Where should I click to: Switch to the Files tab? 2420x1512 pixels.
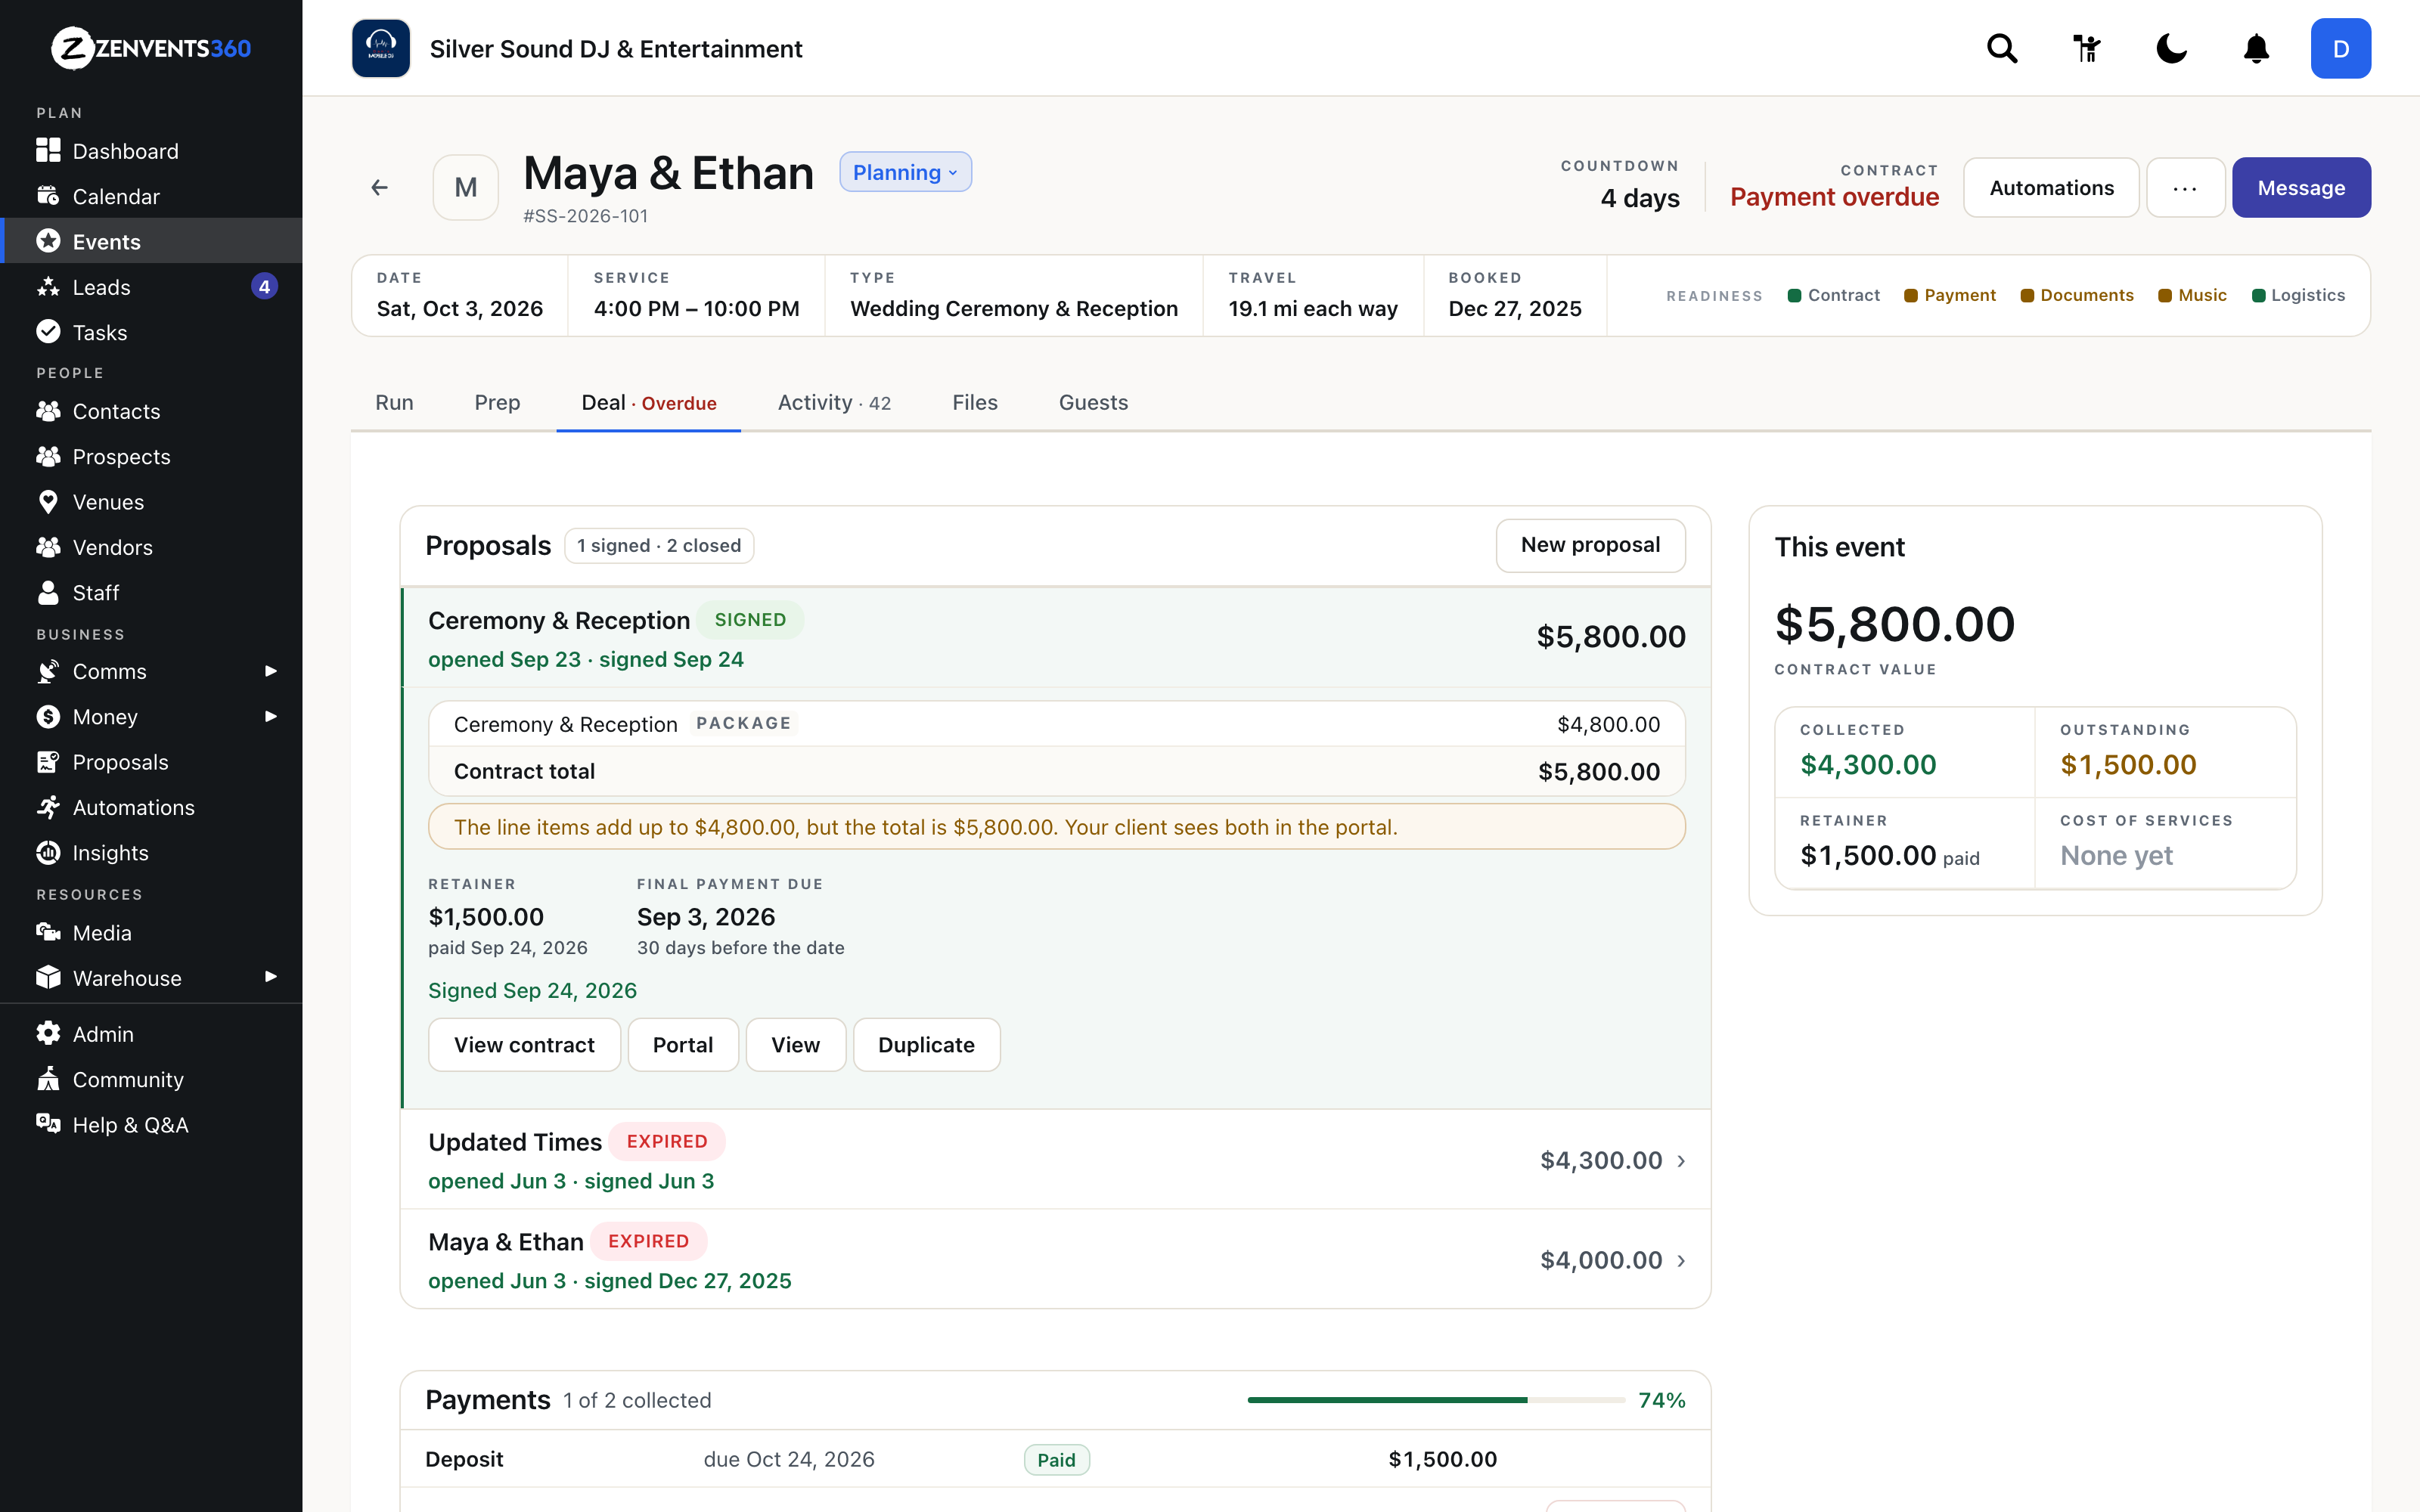coord(974,402)
